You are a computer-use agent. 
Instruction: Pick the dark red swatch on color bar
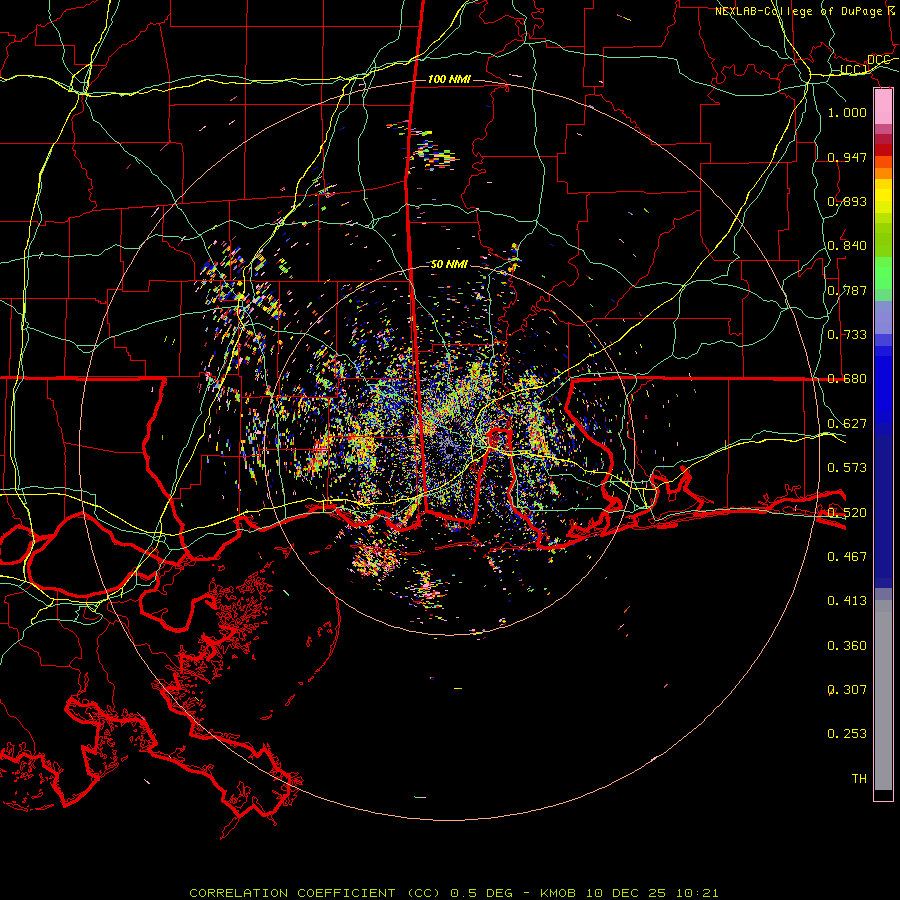883,150
